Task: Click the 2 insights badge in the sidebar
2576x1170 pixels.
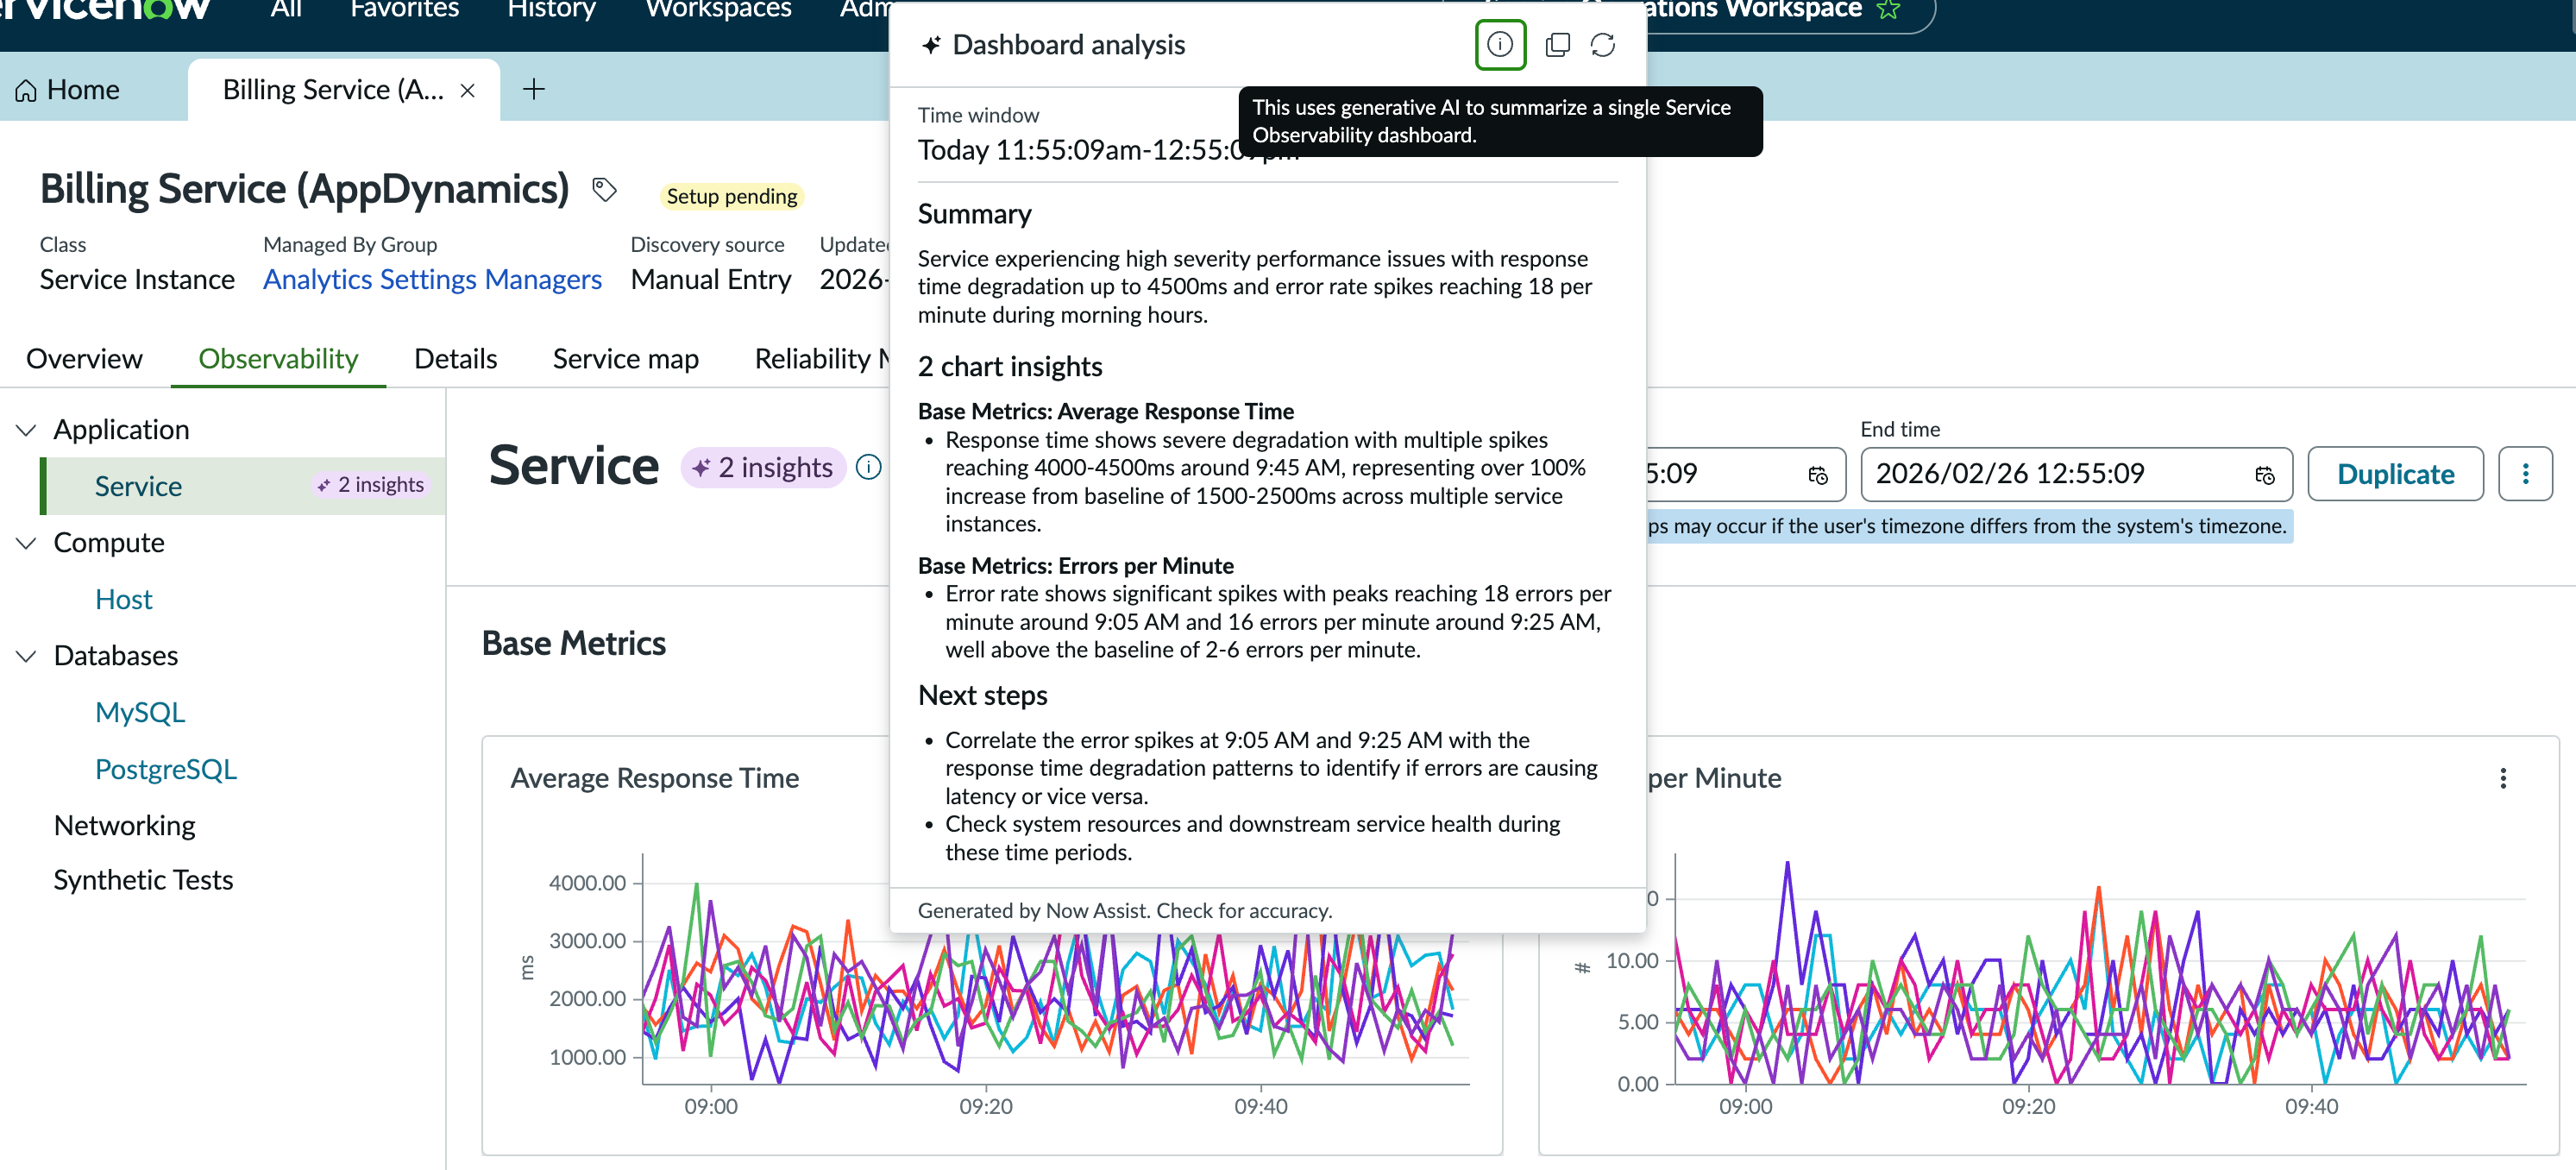Action: 371,485
